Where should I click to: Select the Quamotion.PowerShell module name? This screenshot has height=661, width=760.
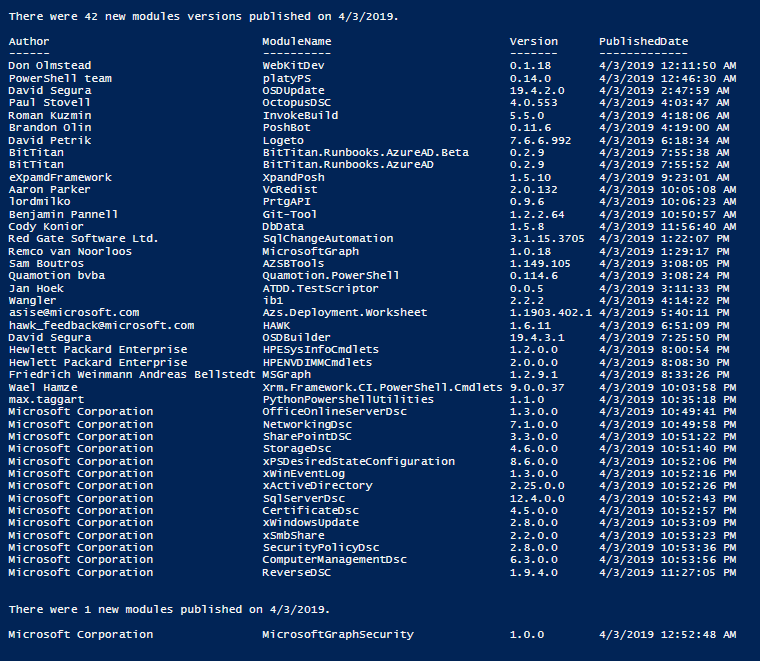[331, 276]
